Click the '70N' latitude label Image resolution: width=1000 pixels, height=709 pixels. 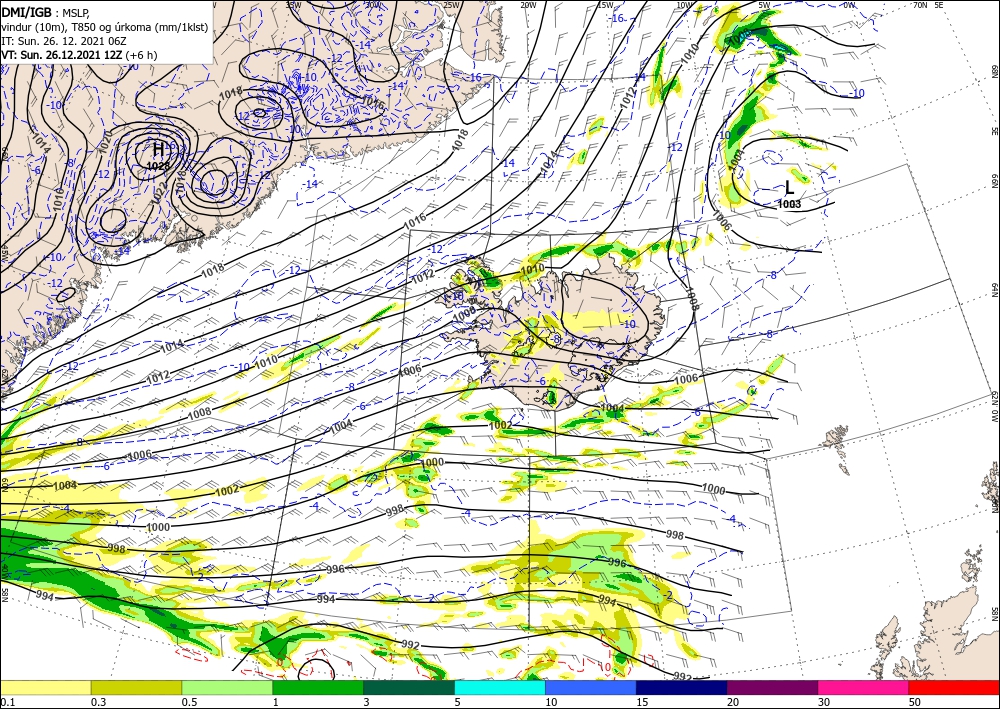pyautogui.click(x=920, y=5)
